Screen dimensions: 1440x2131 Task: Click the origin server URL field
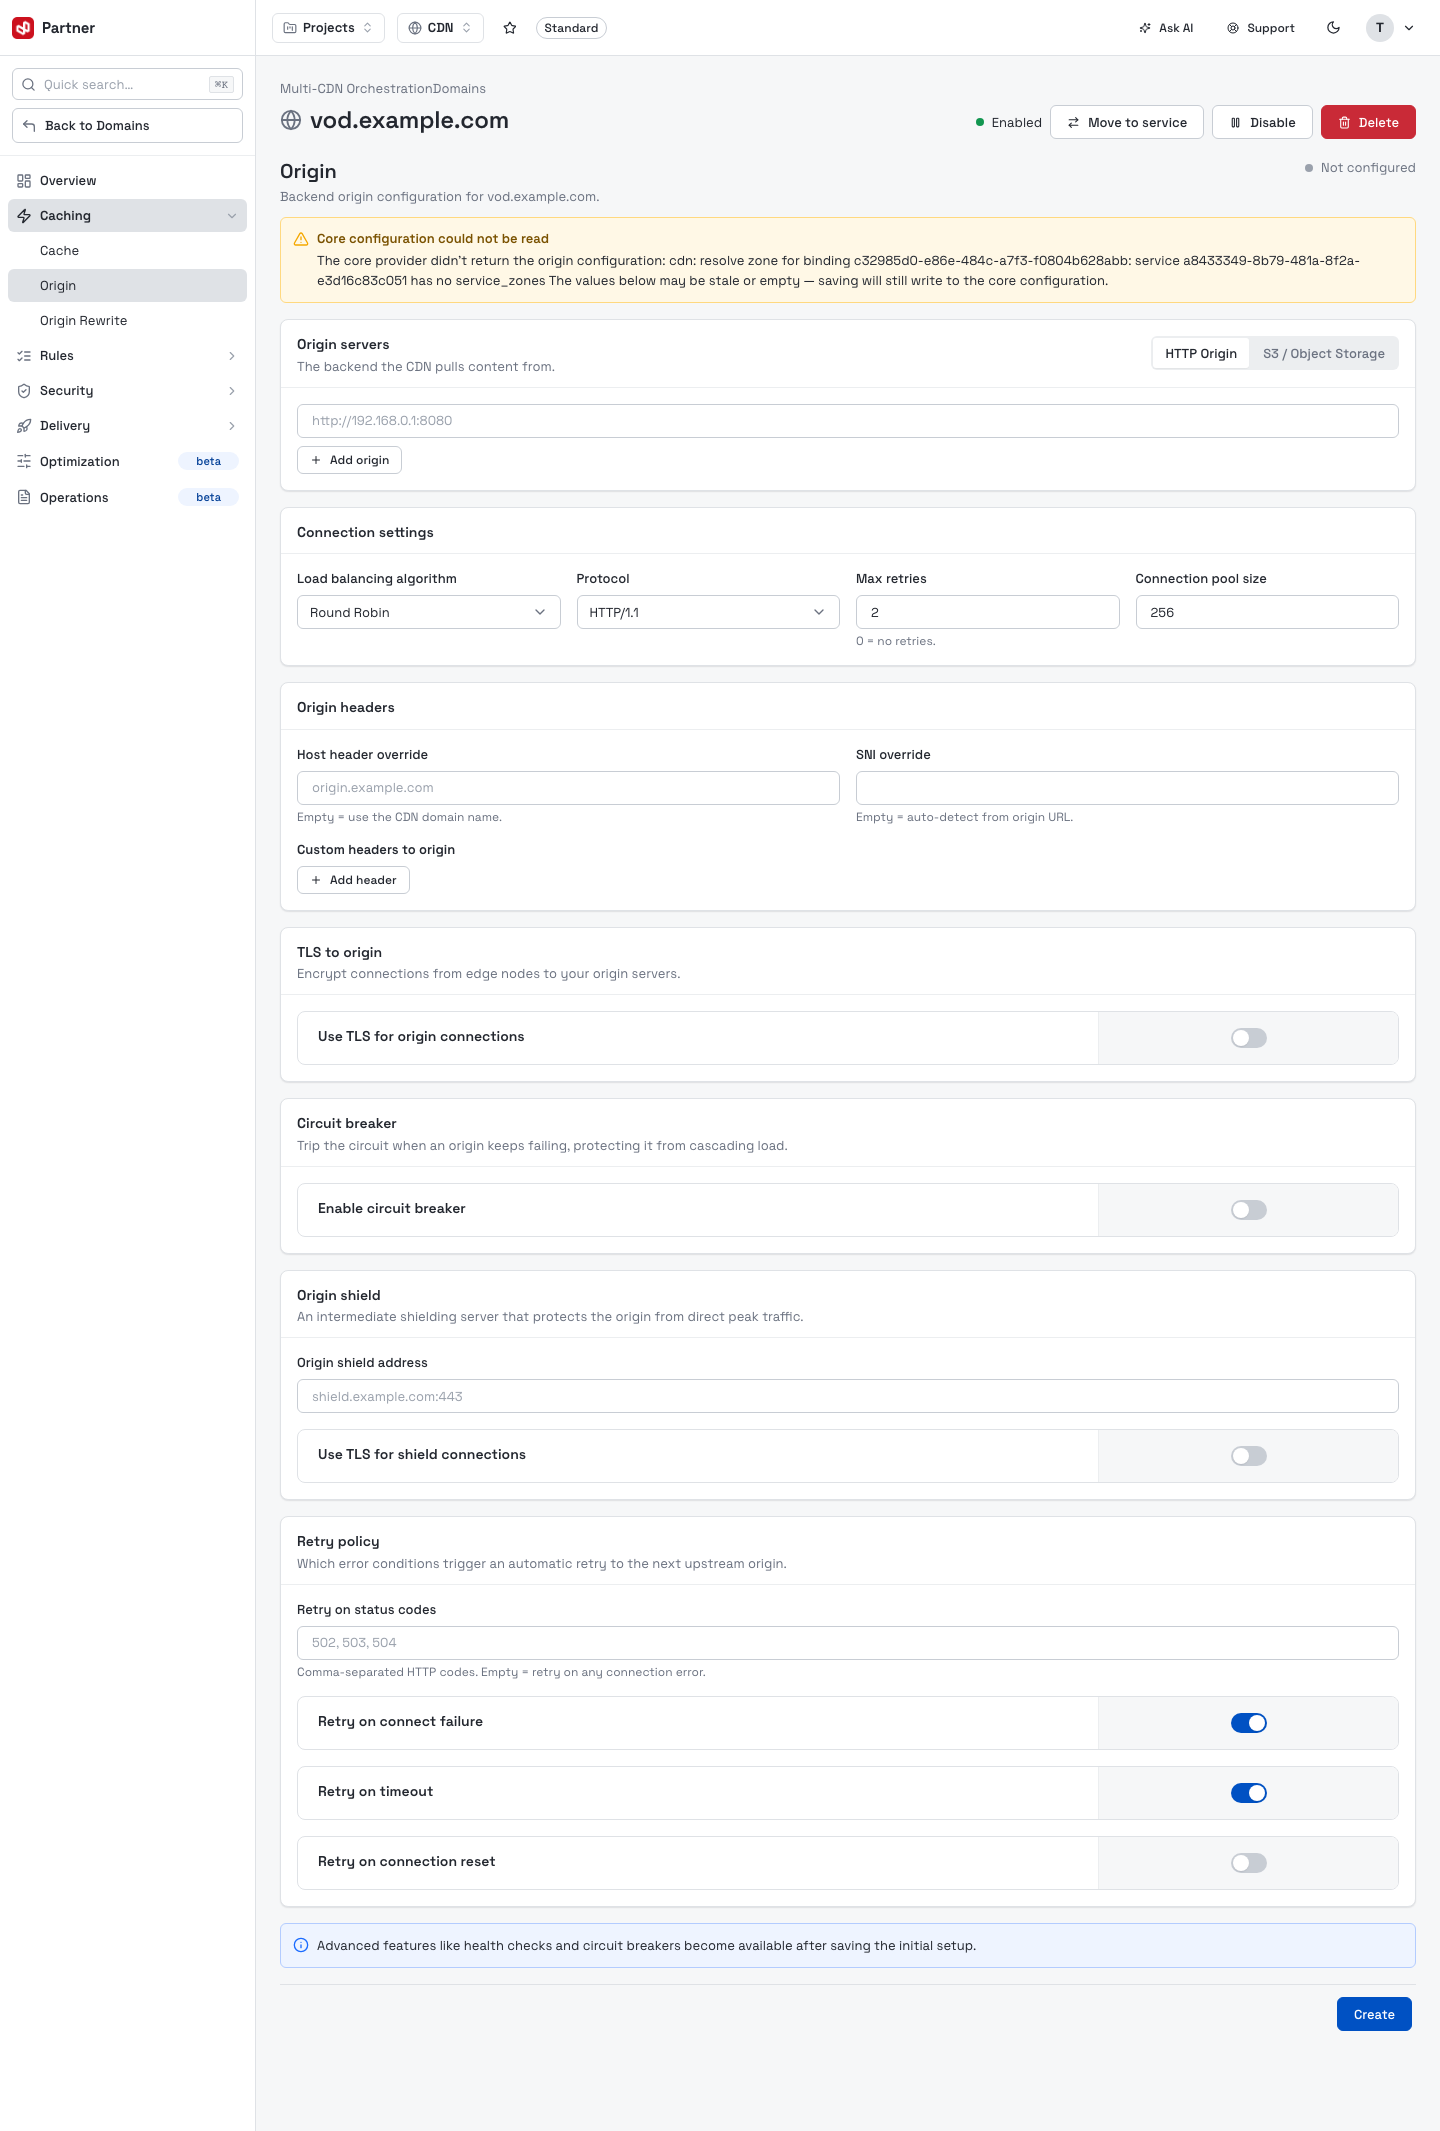847,421
